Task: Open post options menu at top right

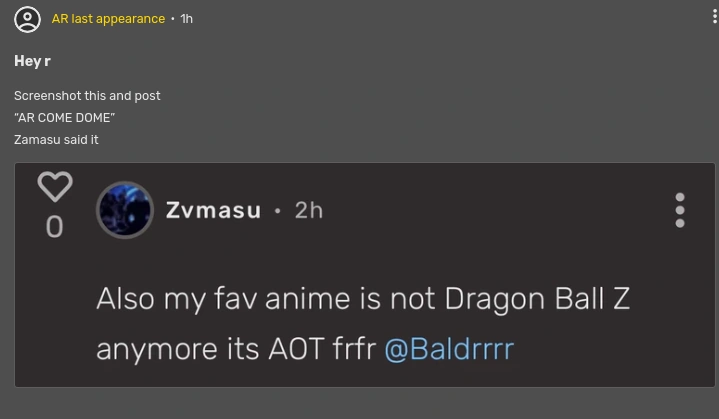Action: tap(714, 18)
